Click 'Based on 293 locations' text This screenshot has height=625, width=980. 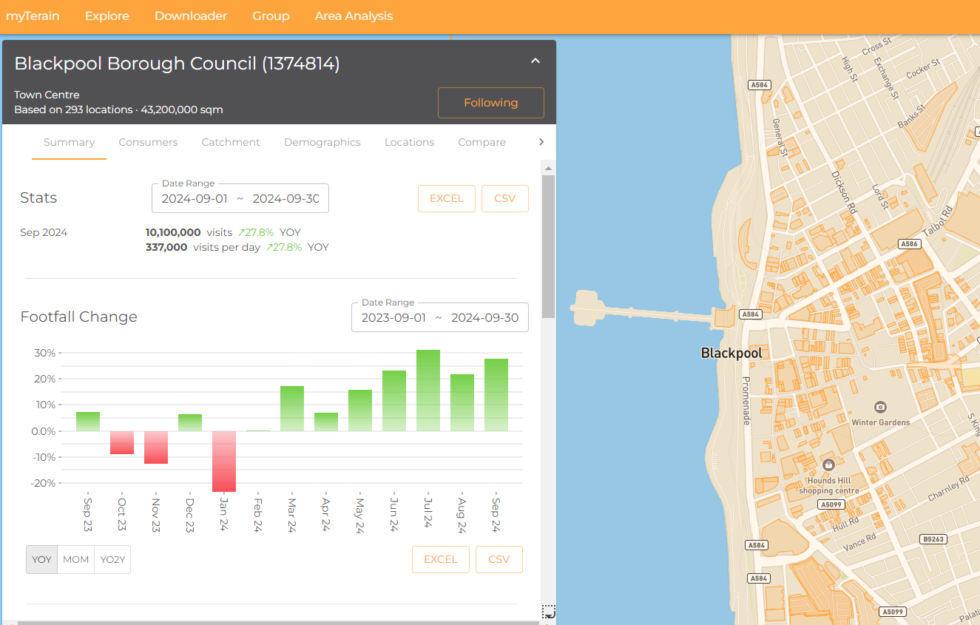click(73, 109)
